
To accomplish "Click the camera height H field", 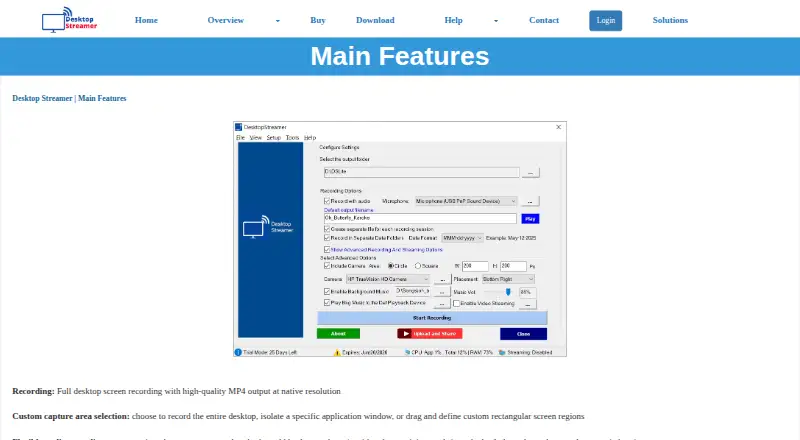I will pyautogui.click(x=513, y=266).
